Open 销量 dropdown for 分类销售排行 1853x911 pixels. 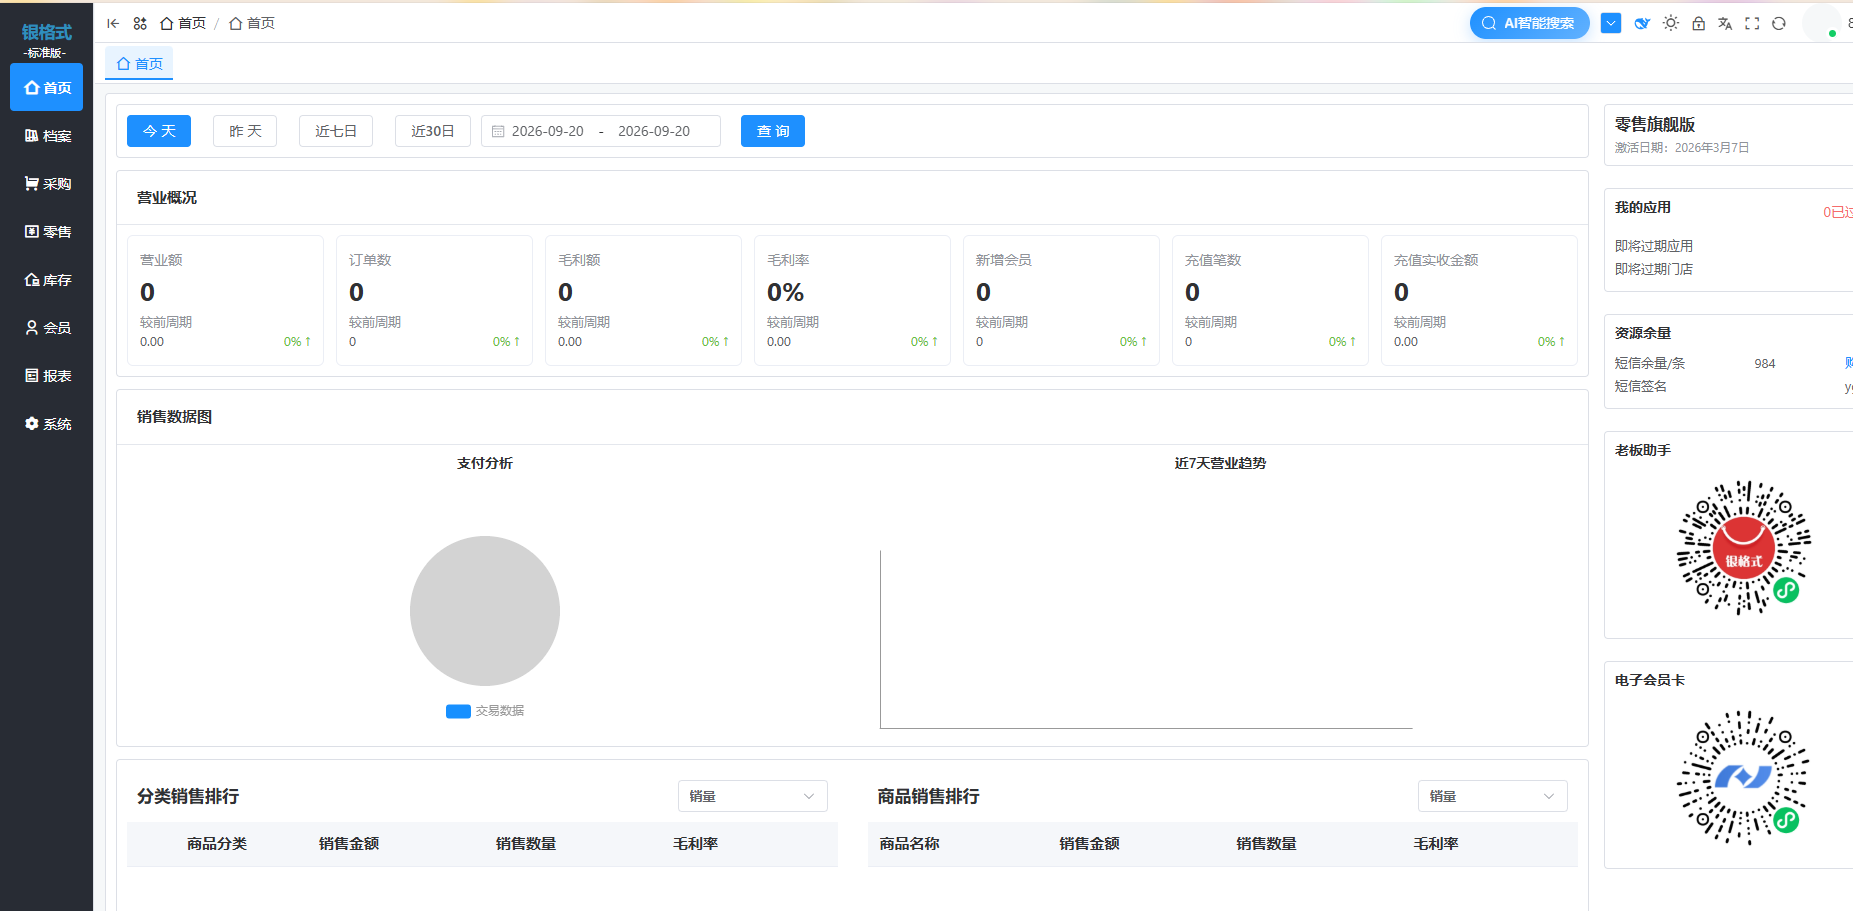tap(753, 796)
